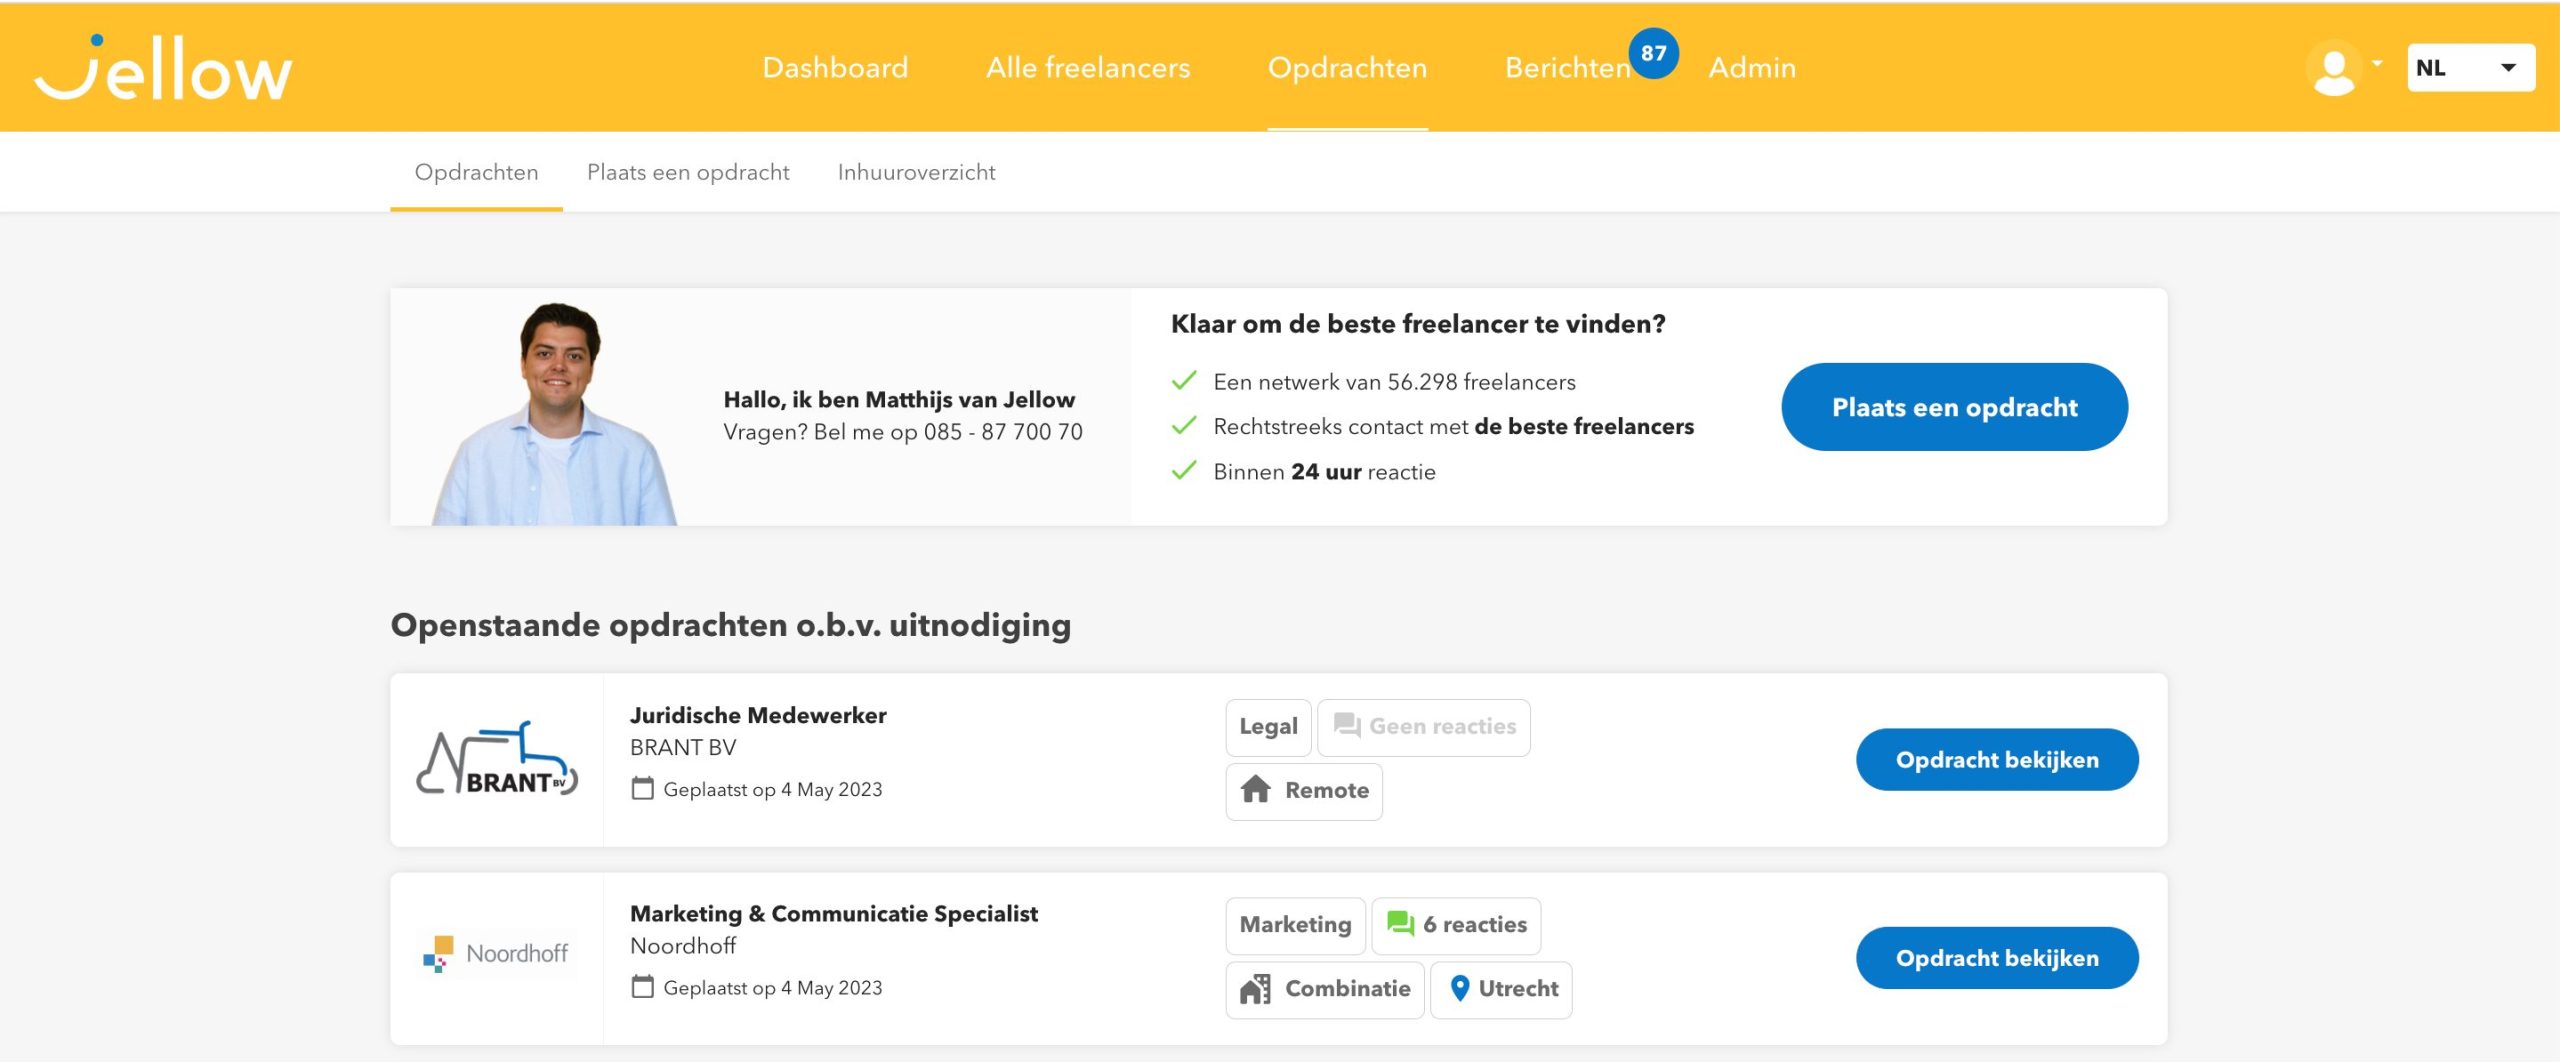Go to the Dashboard menu item
The width and height of the screenshot is (2560, 1062).
point(835,68)
